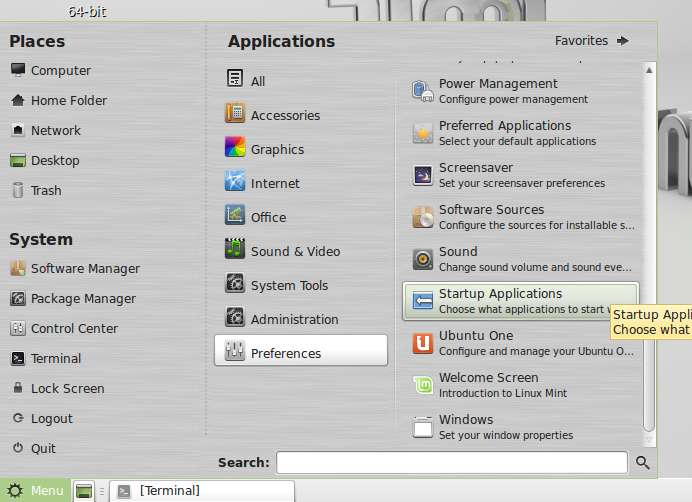Click the Trash can icon
692x502 pixels.
[x=18, y=190]
